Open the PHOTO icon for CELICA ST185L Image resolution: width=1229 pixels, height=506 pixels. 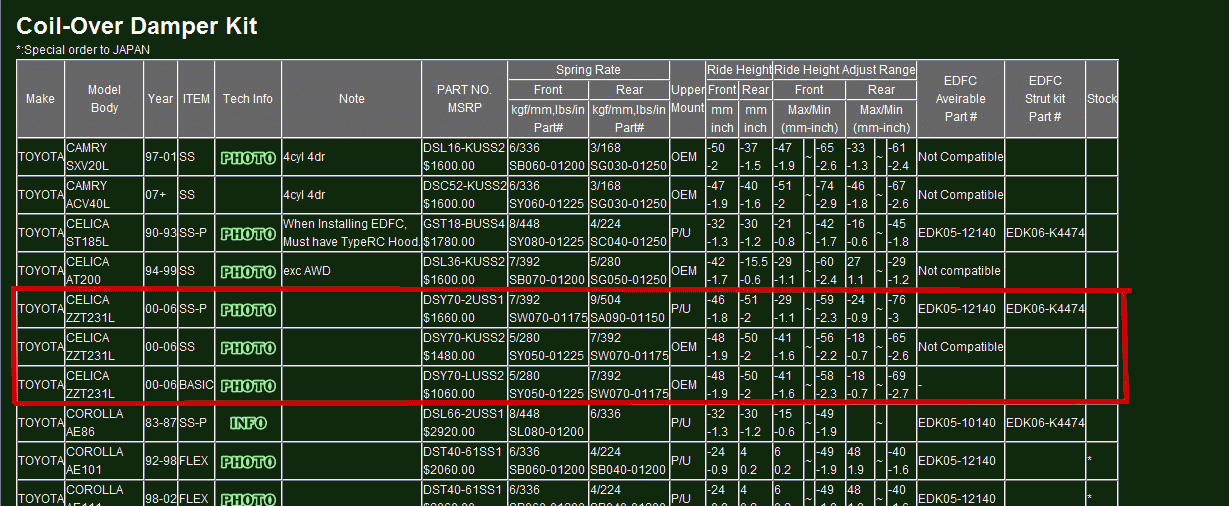(248, 233)
